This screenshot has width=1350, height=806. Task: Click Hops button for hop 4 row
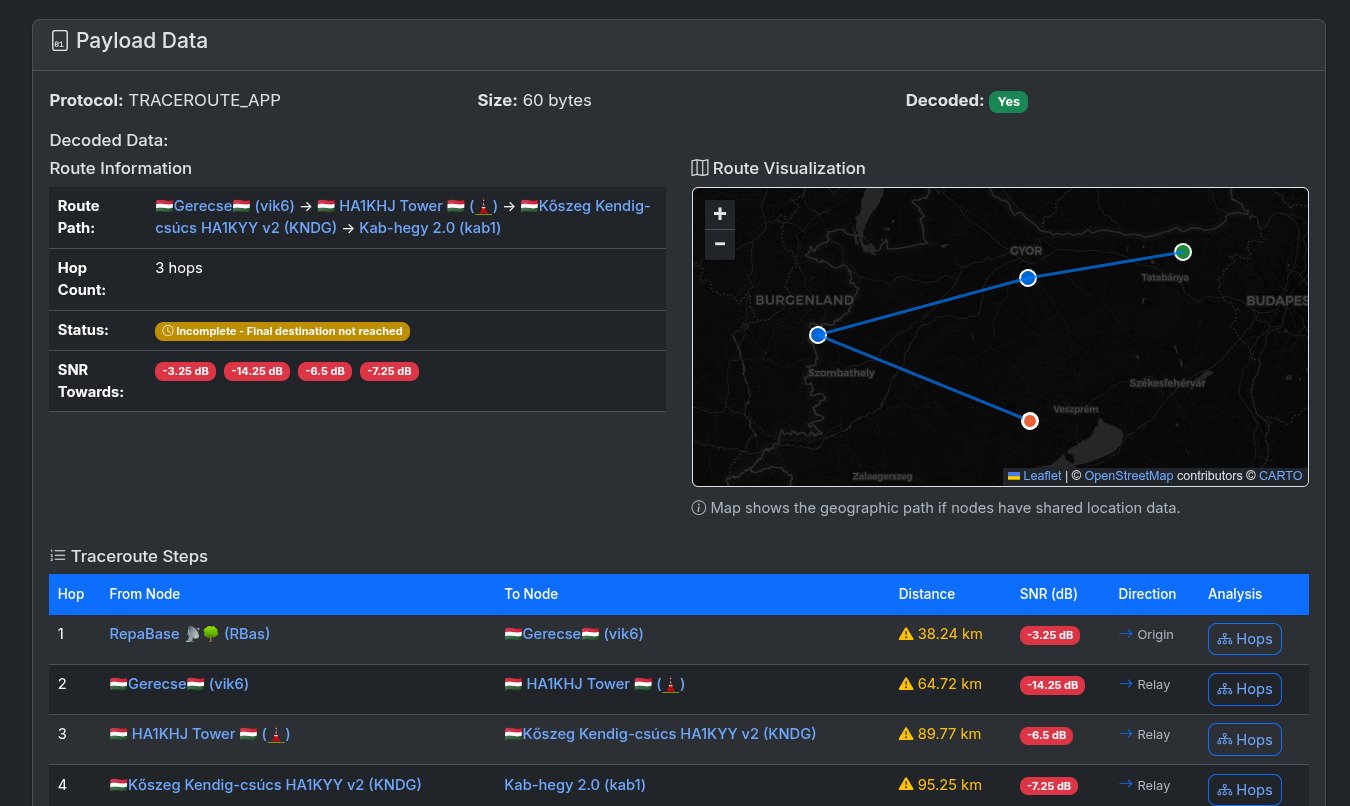(1245, 789)
